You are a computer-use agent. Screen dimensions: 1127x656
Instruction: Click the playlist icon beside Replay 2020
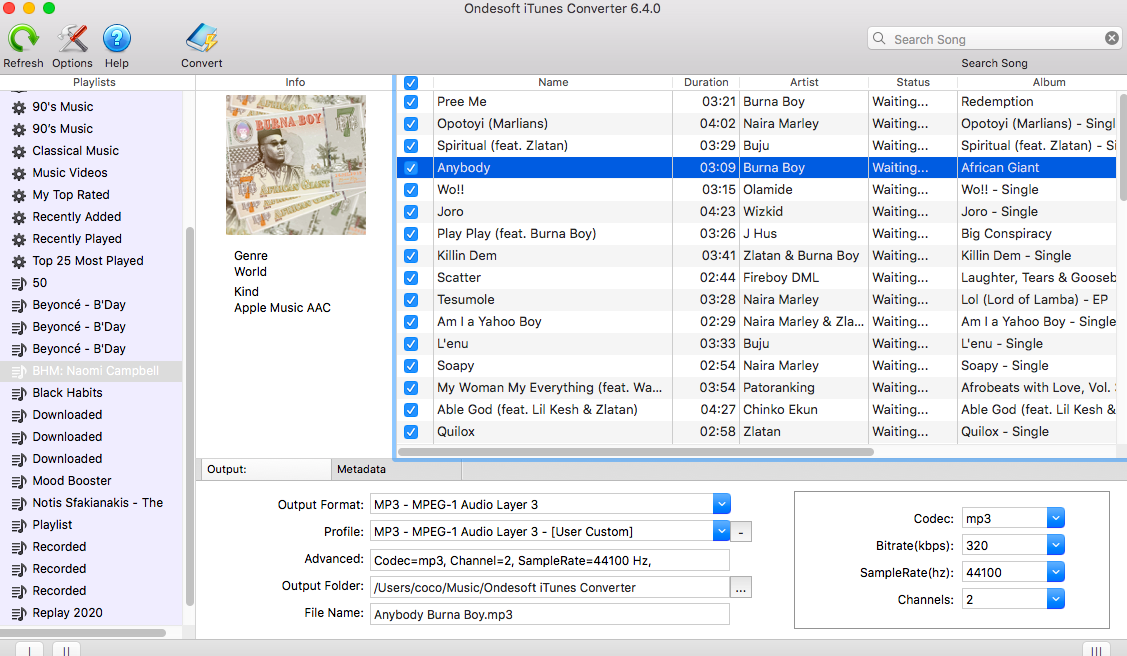pos(19,613)
